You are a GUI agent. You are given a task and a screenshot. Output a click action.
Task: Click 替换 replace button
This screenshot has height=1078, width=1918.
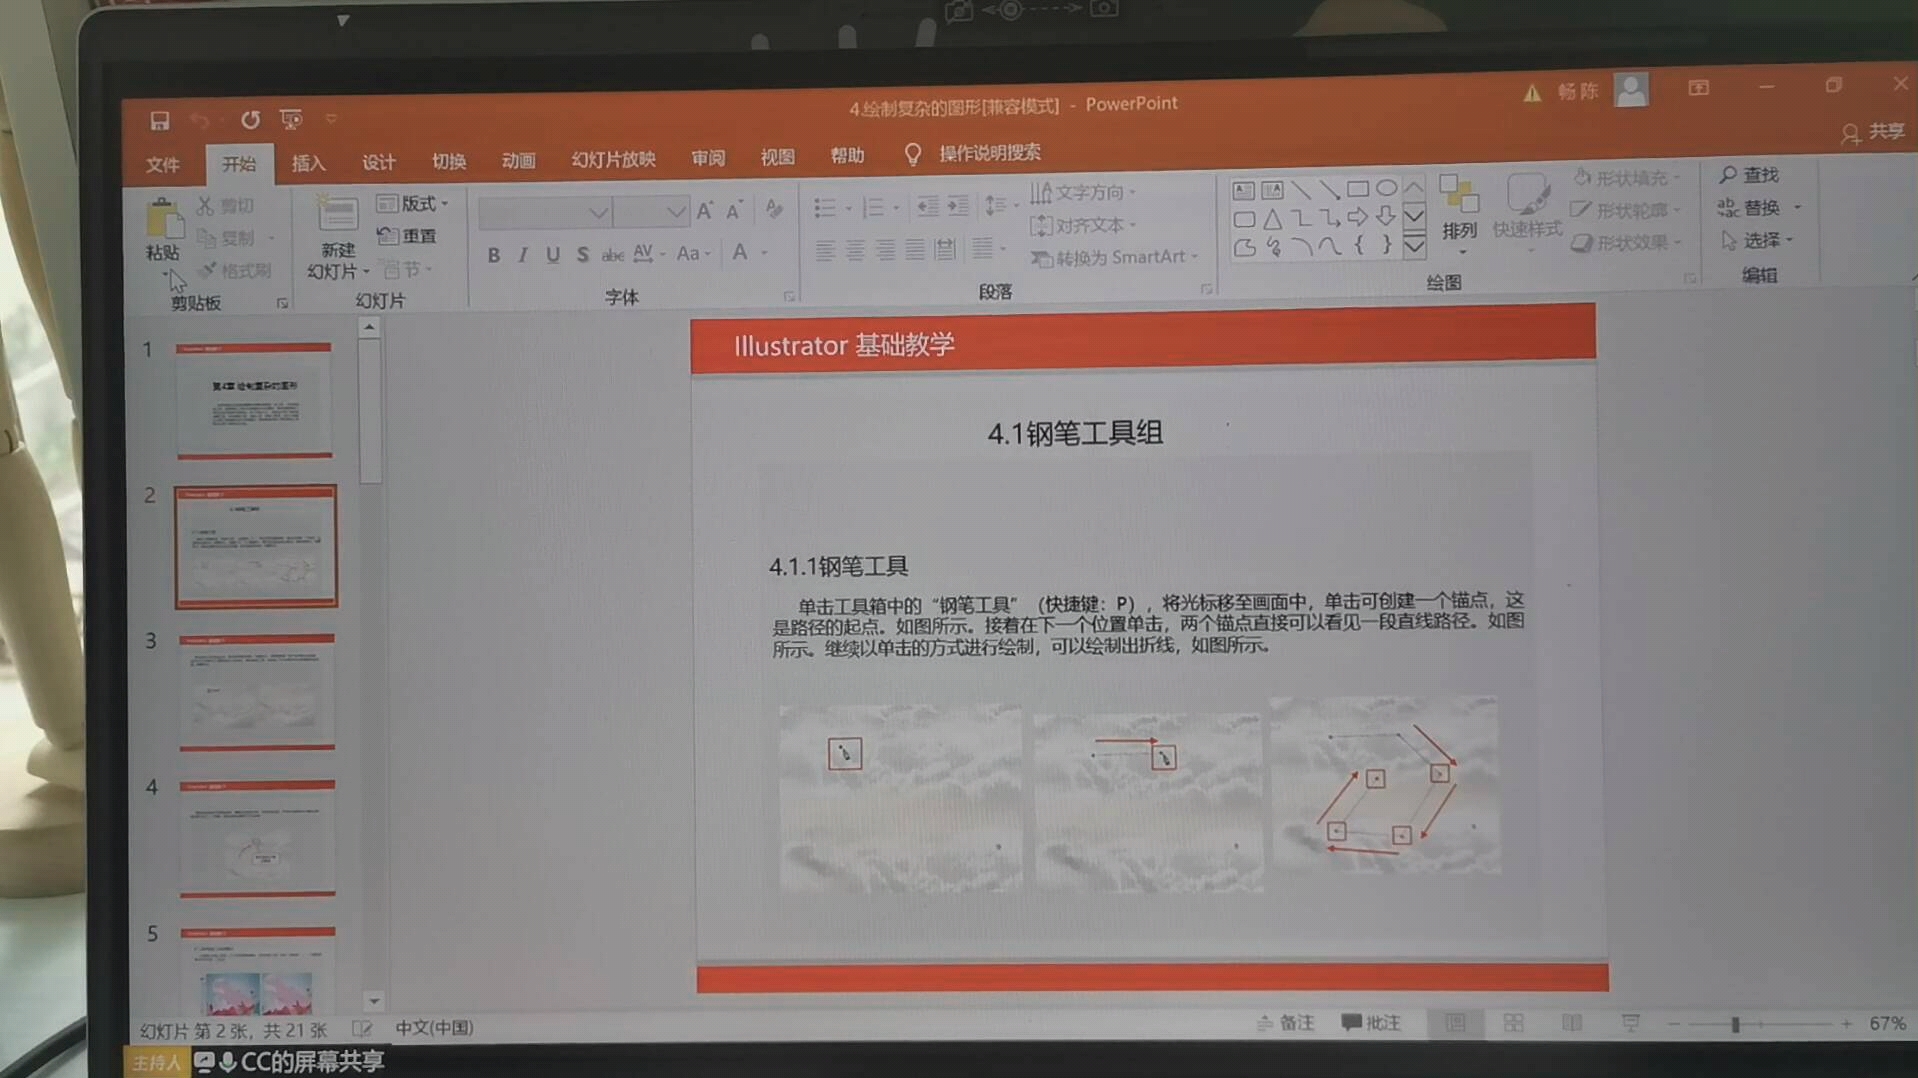pos(1758,208)
